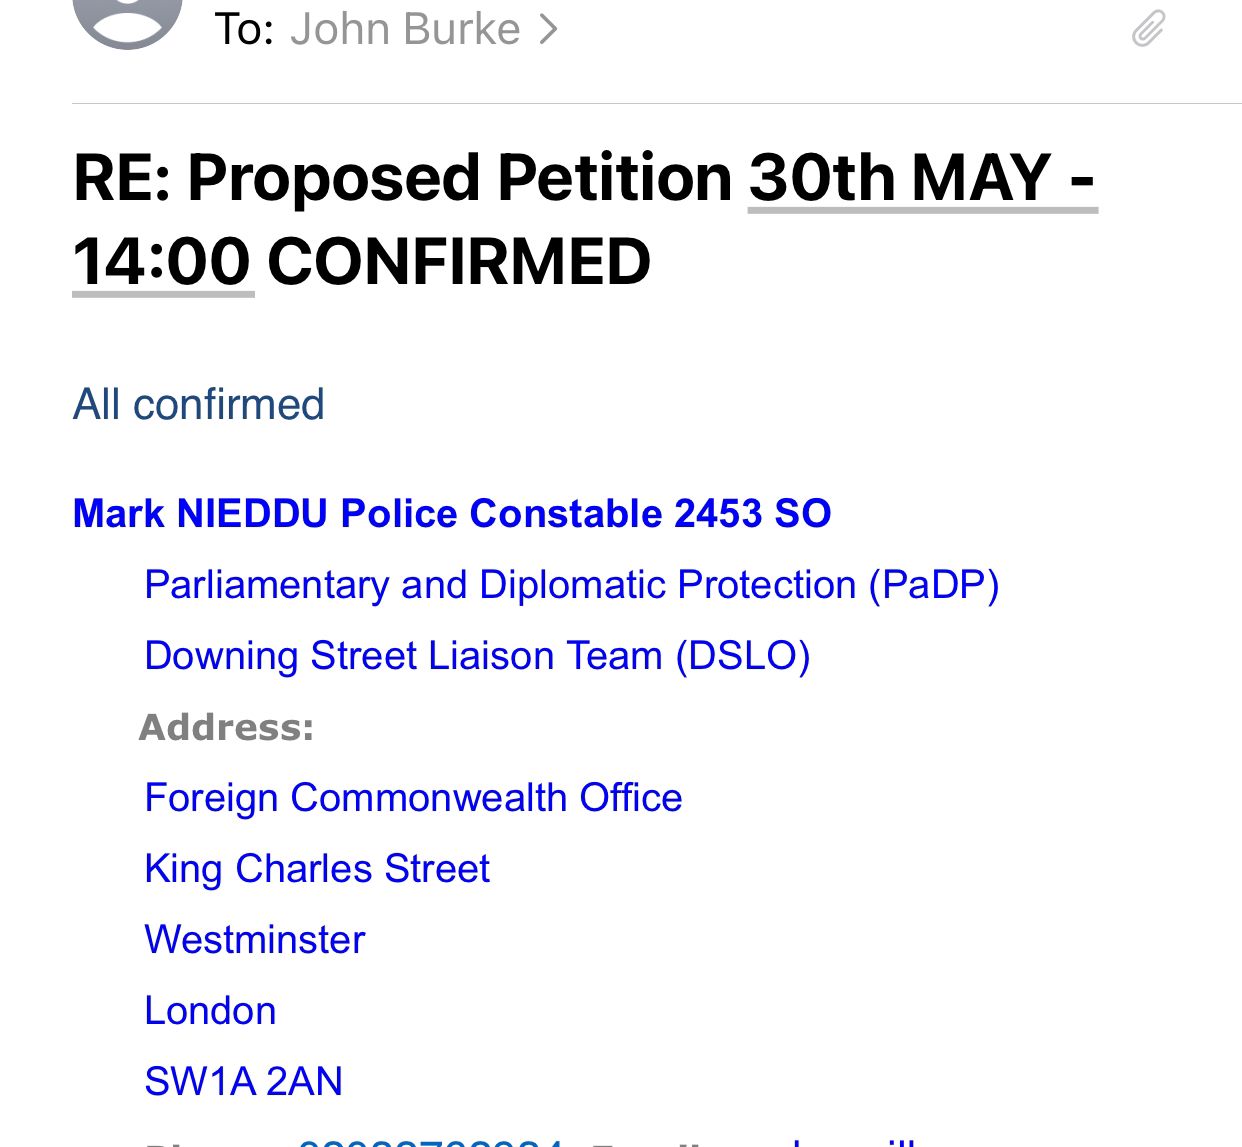This screenshot has width=1242, height=1147.
Task: Click the Mark NIEDDU Police Constable line
Action: (x=451, y=513)
